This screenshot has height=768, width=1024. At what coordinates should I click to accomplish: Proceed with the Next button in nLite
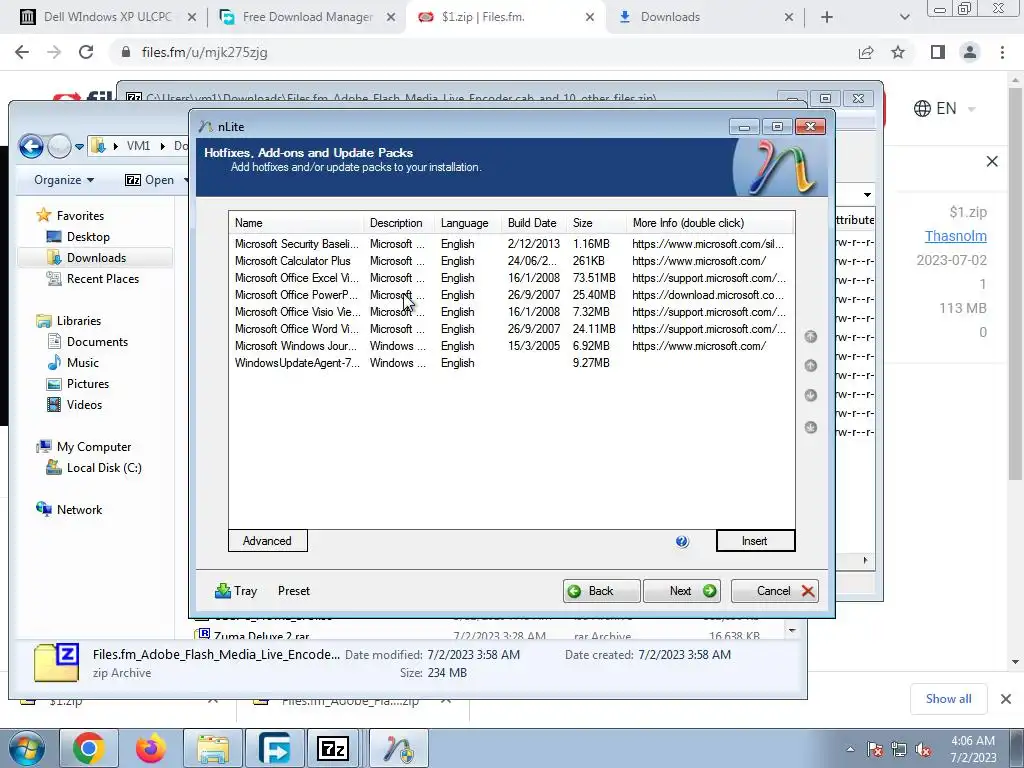[x=682, y=591]
